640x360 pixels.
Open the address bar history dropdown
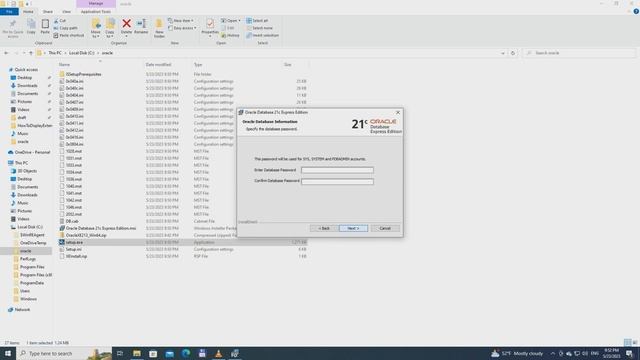(x=503, y=53)
